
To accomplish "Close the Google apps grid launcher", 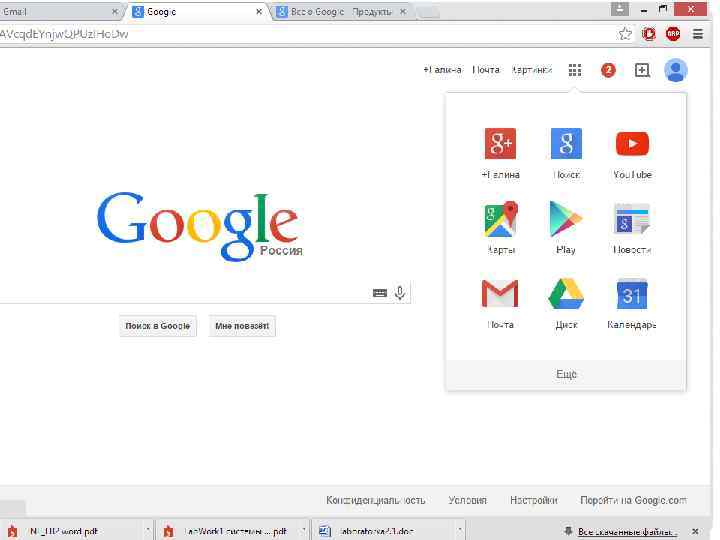I will point(574,70).
